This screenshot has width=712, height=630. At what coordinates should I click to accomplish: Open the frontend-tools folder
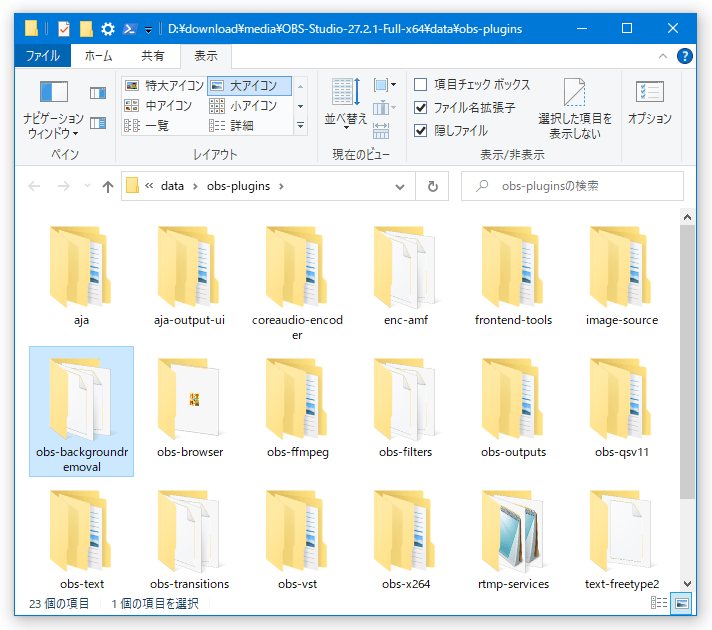pos(514,276)
